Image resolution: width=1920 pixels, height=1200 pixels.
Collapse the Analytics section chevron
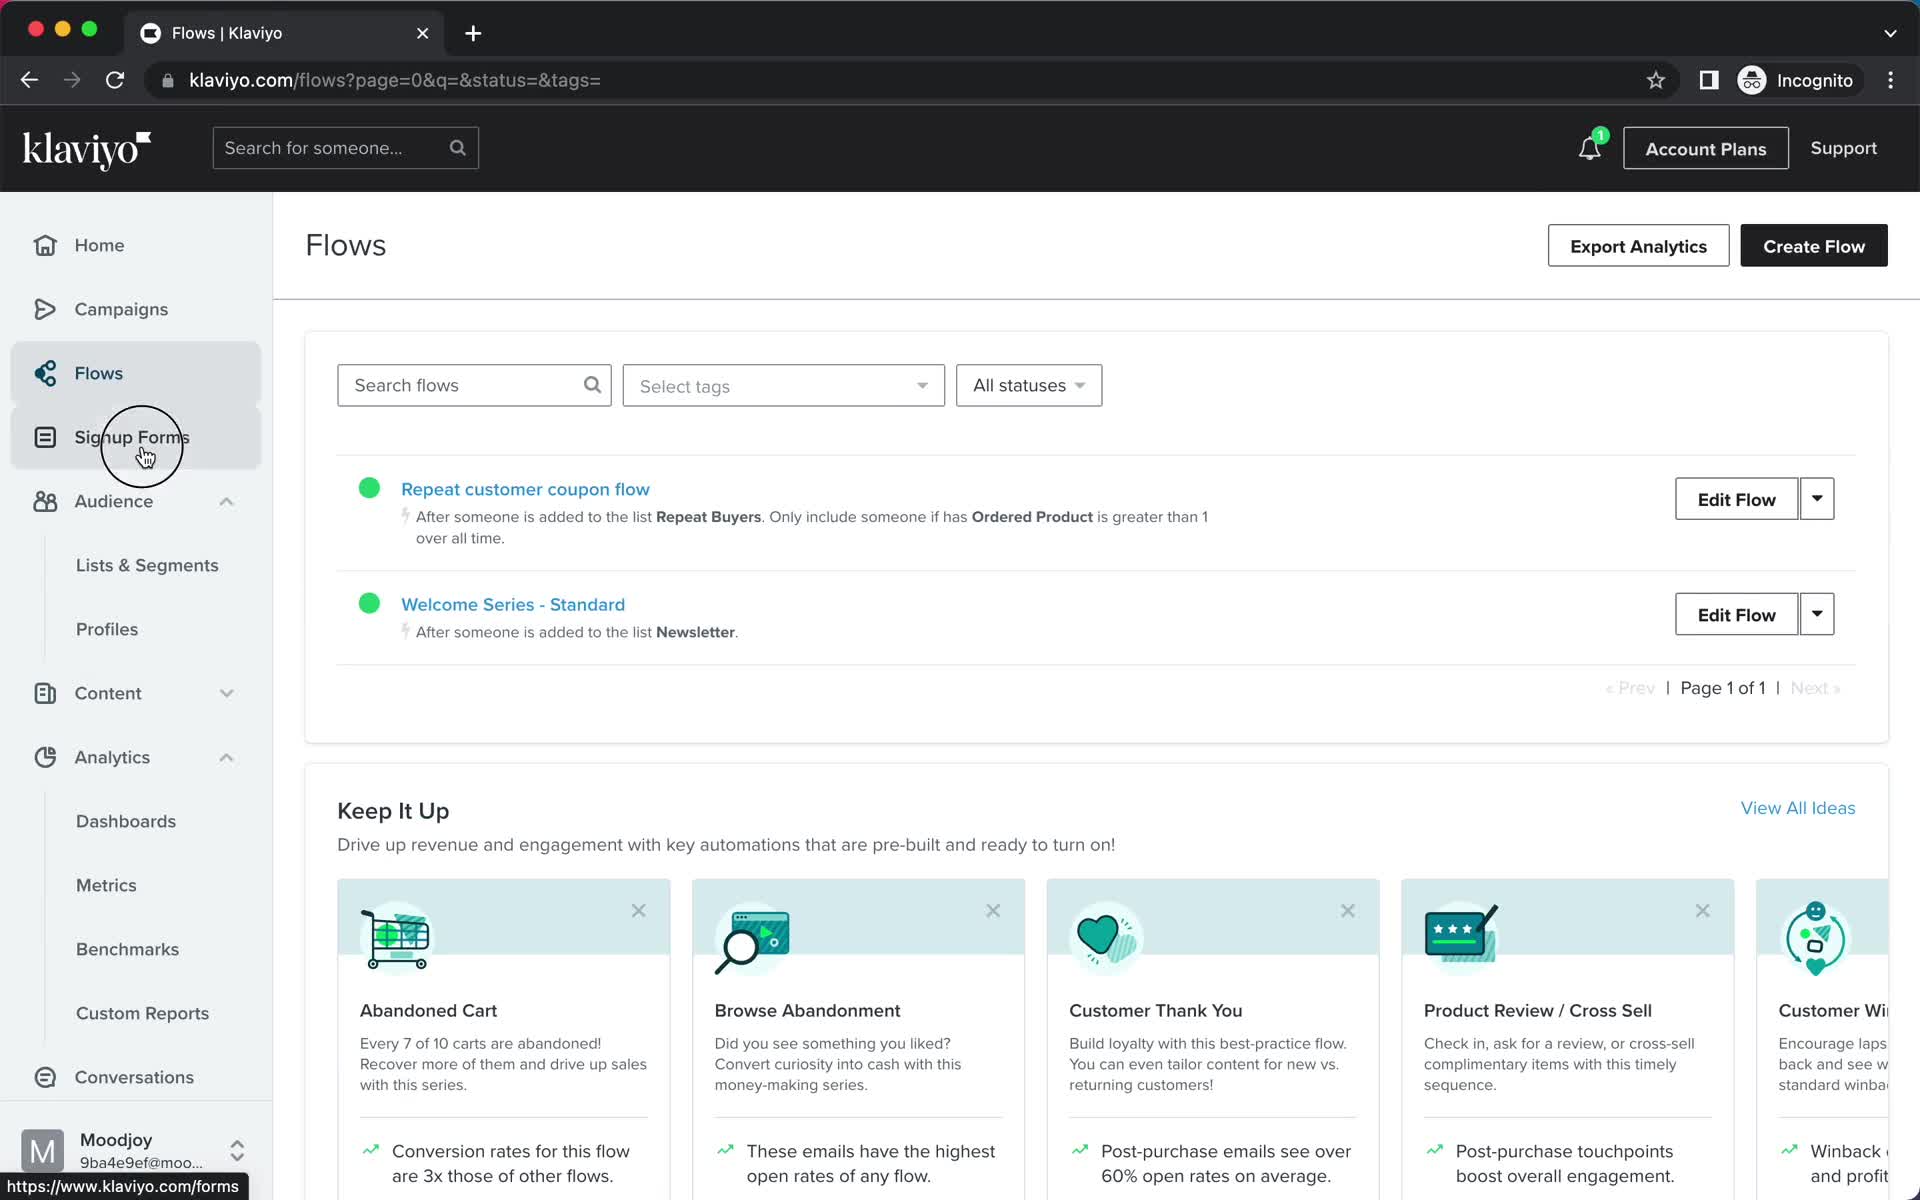(x=226, y=757)
